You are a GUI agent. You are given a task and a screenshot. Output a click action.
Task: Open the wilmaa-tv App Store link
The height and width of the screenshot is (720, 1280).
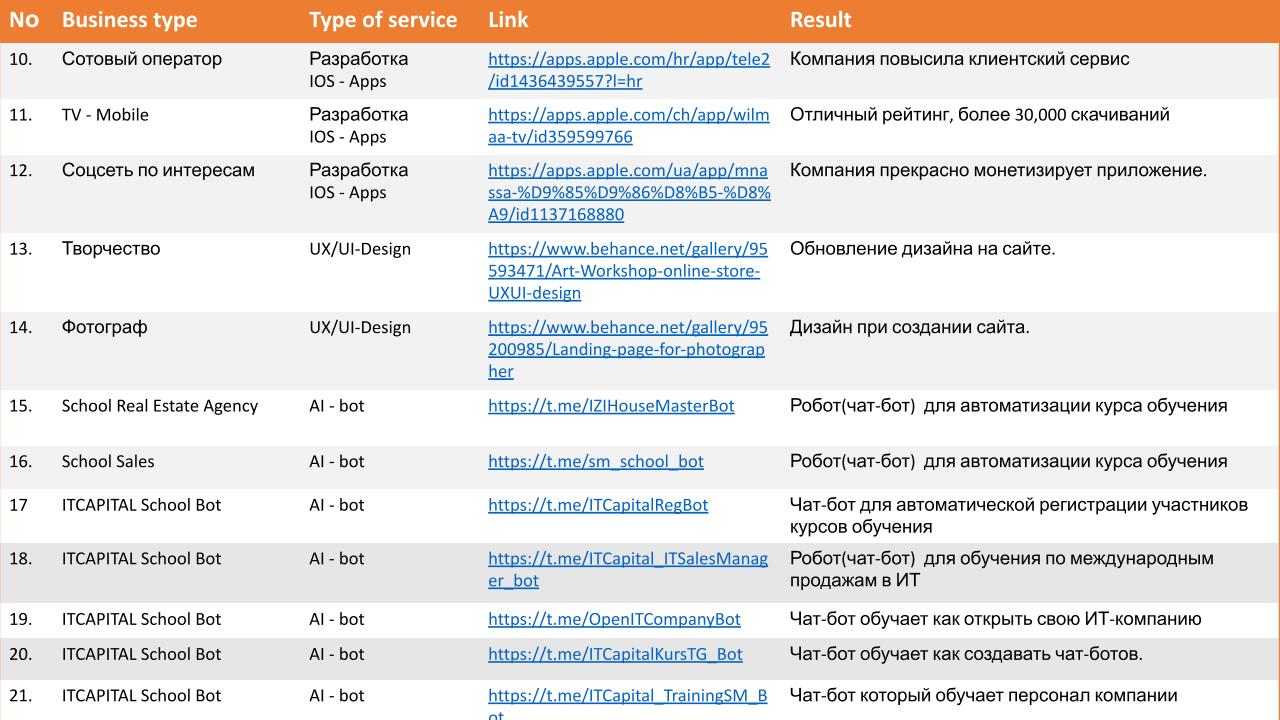(629, 126)
